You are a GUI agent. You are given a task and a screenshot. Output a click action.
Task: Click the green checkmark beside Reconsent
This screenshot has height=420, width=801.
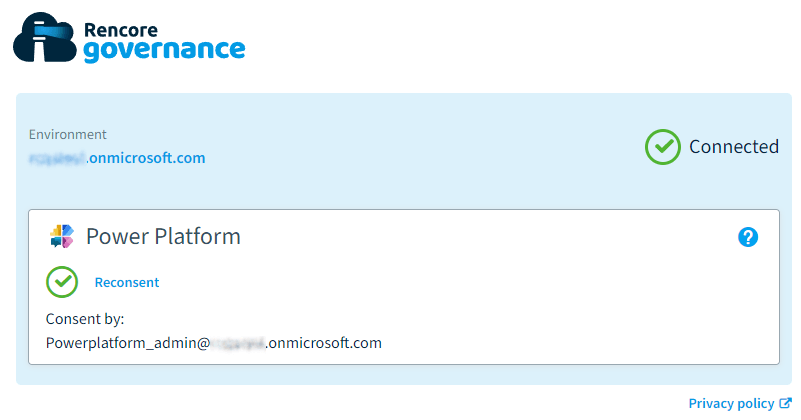coord(62,282)
